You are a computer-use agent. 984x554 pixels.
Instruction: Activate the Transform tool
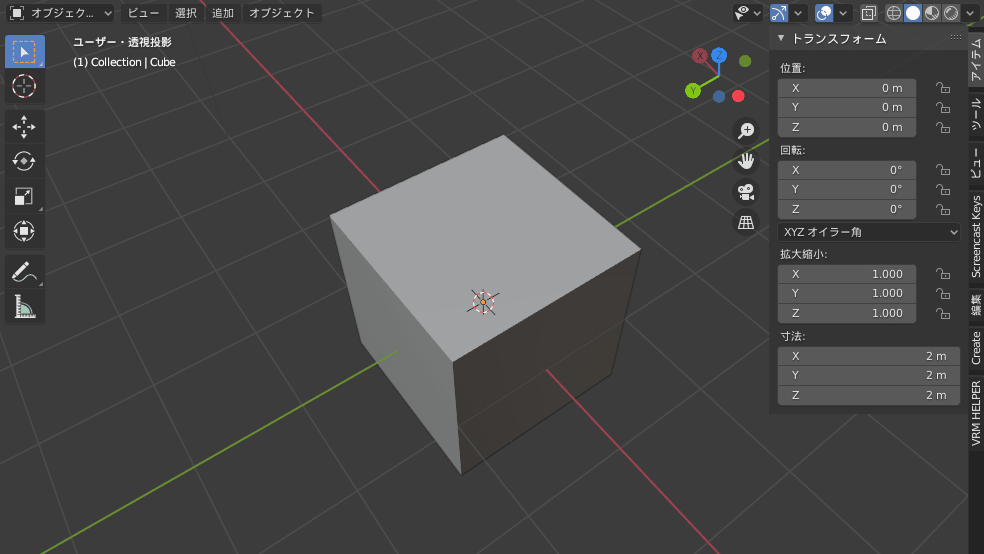pos(24,231)
